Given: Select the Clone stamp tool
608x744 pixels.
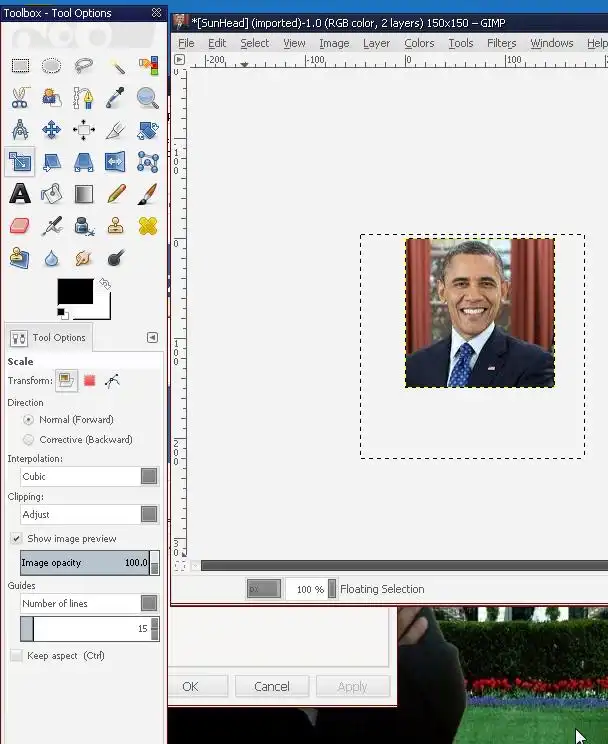Looking at the screenshot, I should pos(116,226).
